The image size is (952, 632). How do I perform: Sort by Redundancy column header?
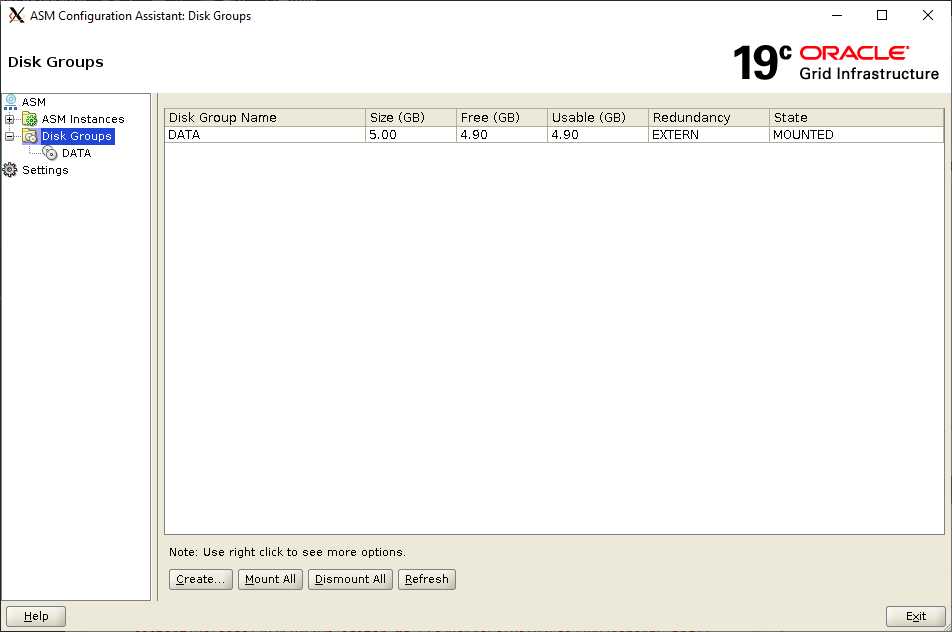point(709,117)
